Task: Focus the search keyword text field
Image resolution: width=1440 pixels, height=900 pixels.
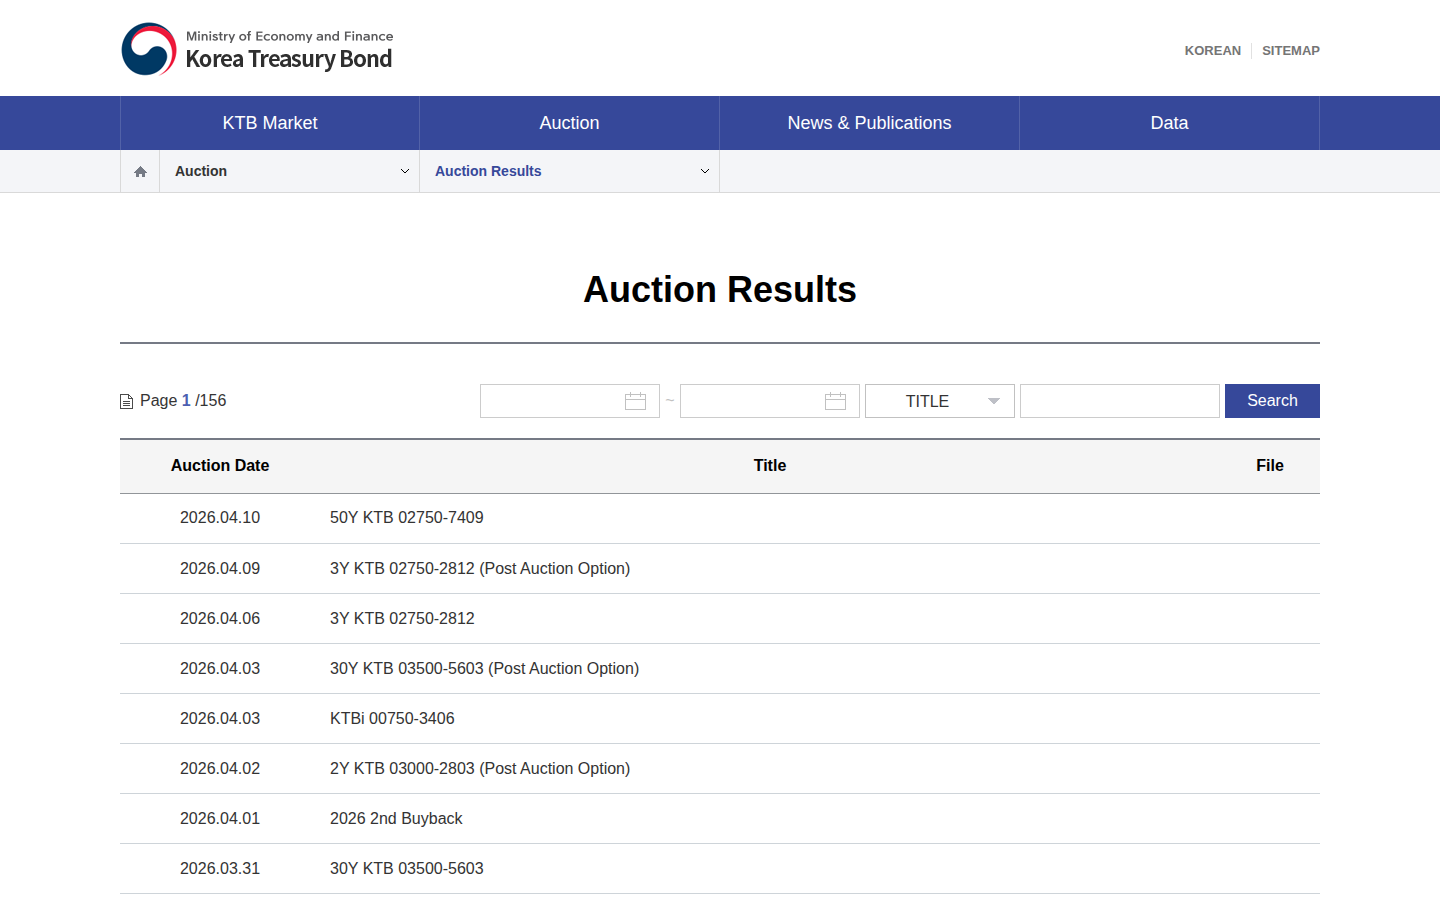Action: (1120, 401)
